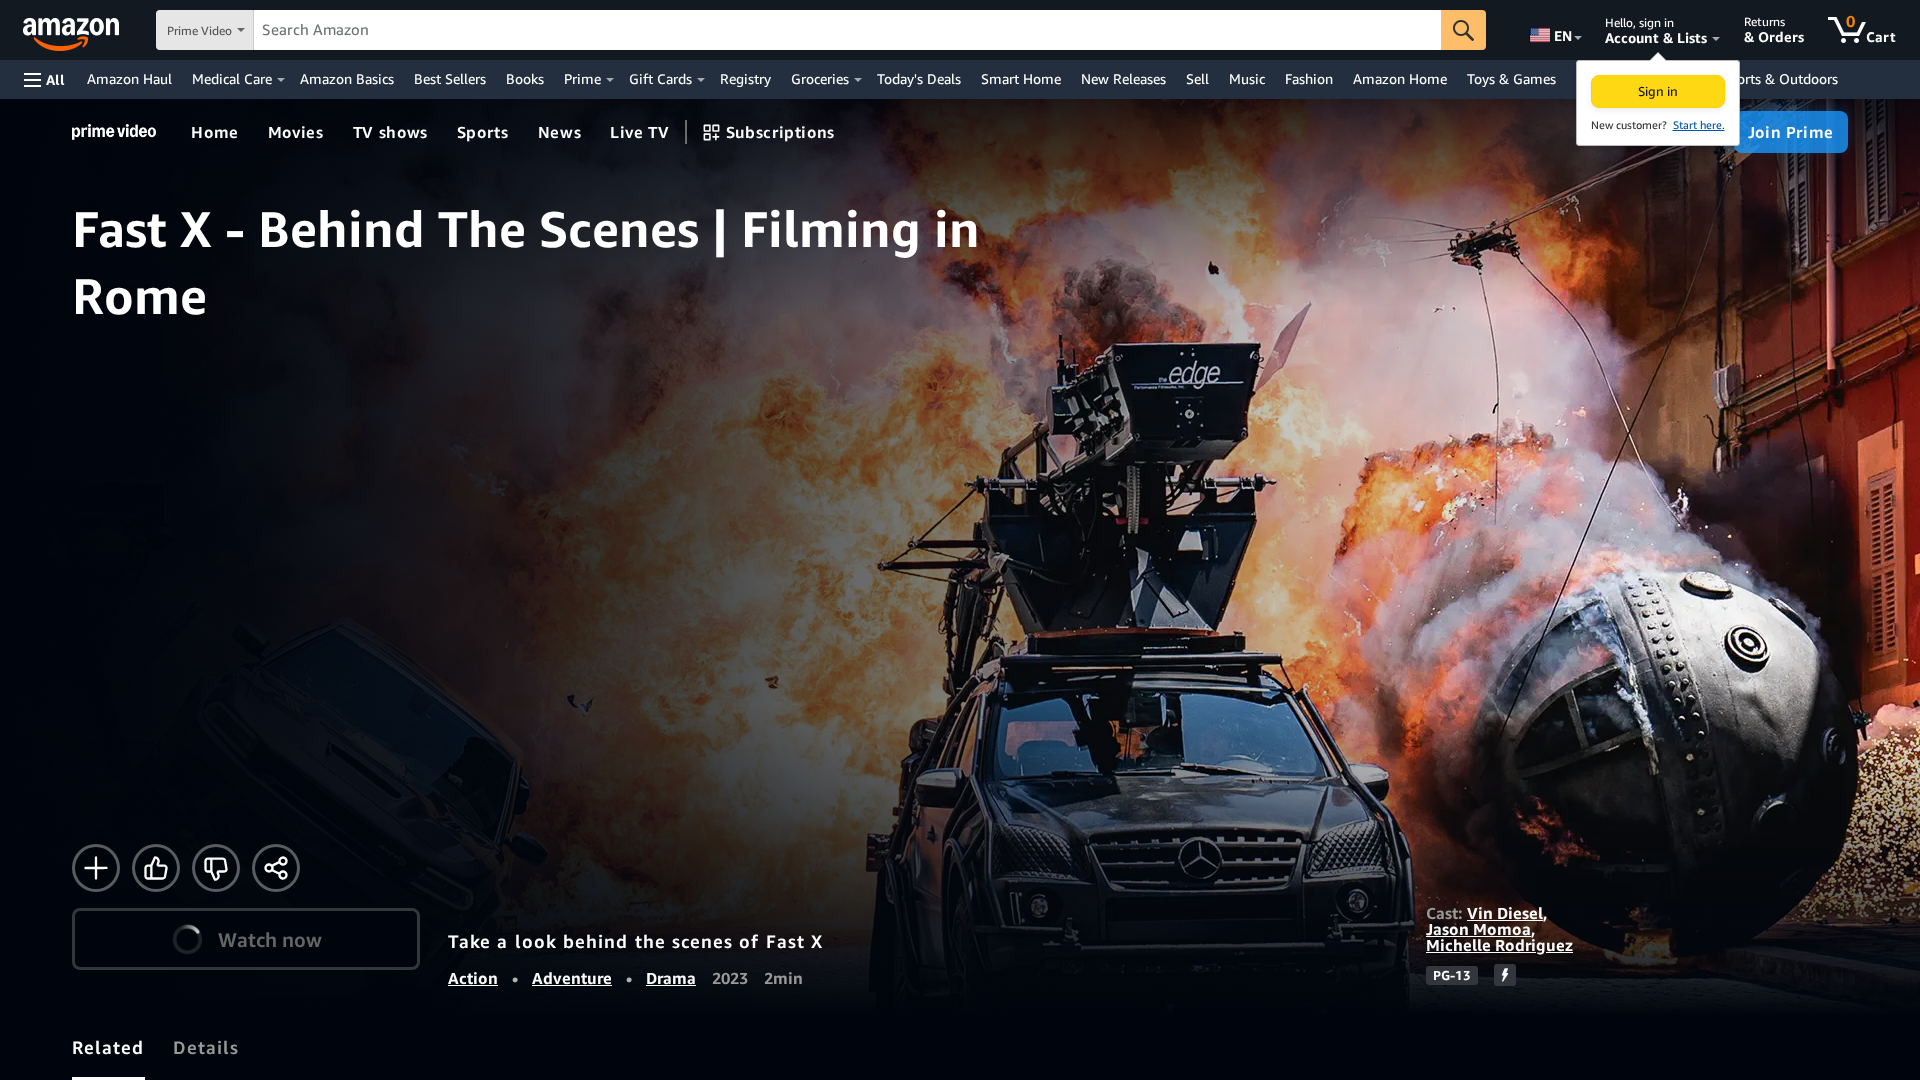Image resolution: width=1920 pixels, height=1080 pixels.
Task: Open Toys & Games link
Action: pos(1511,79)
